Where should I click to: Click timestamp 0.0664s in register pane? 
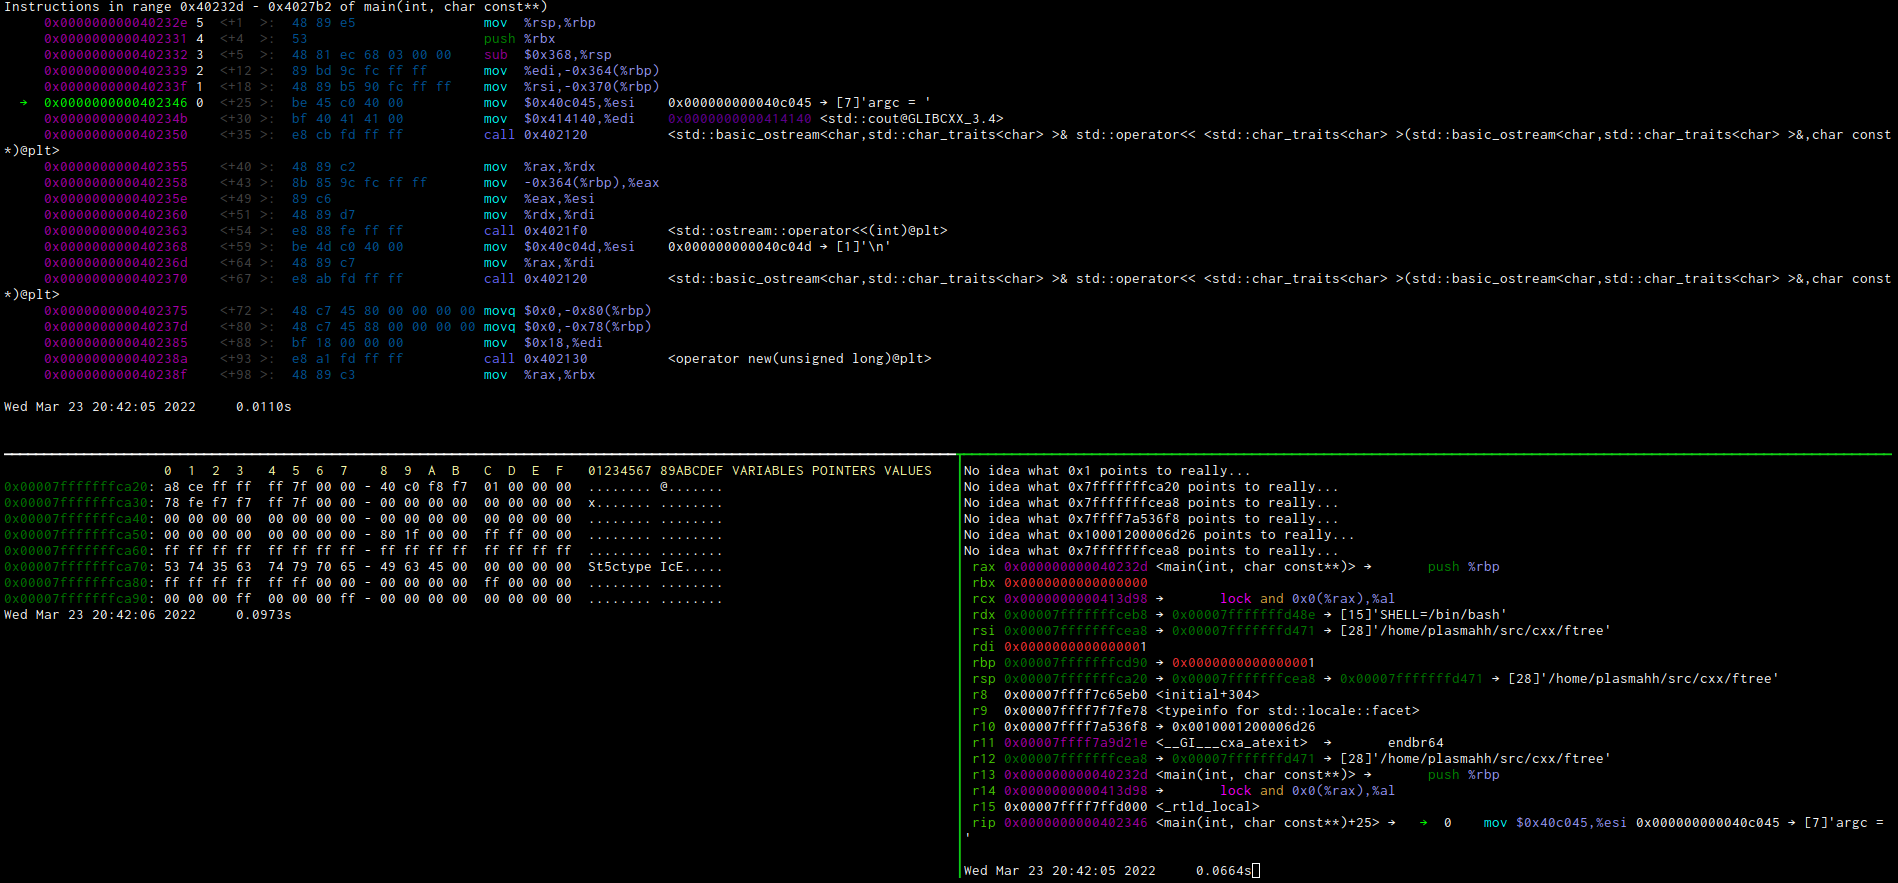point(1223,871)
